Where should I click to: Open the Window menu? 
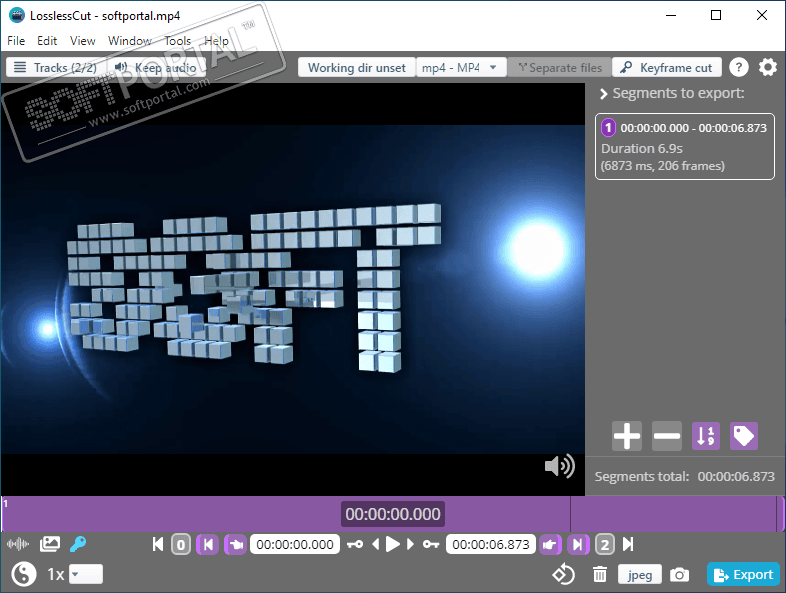tap(130, 41)
